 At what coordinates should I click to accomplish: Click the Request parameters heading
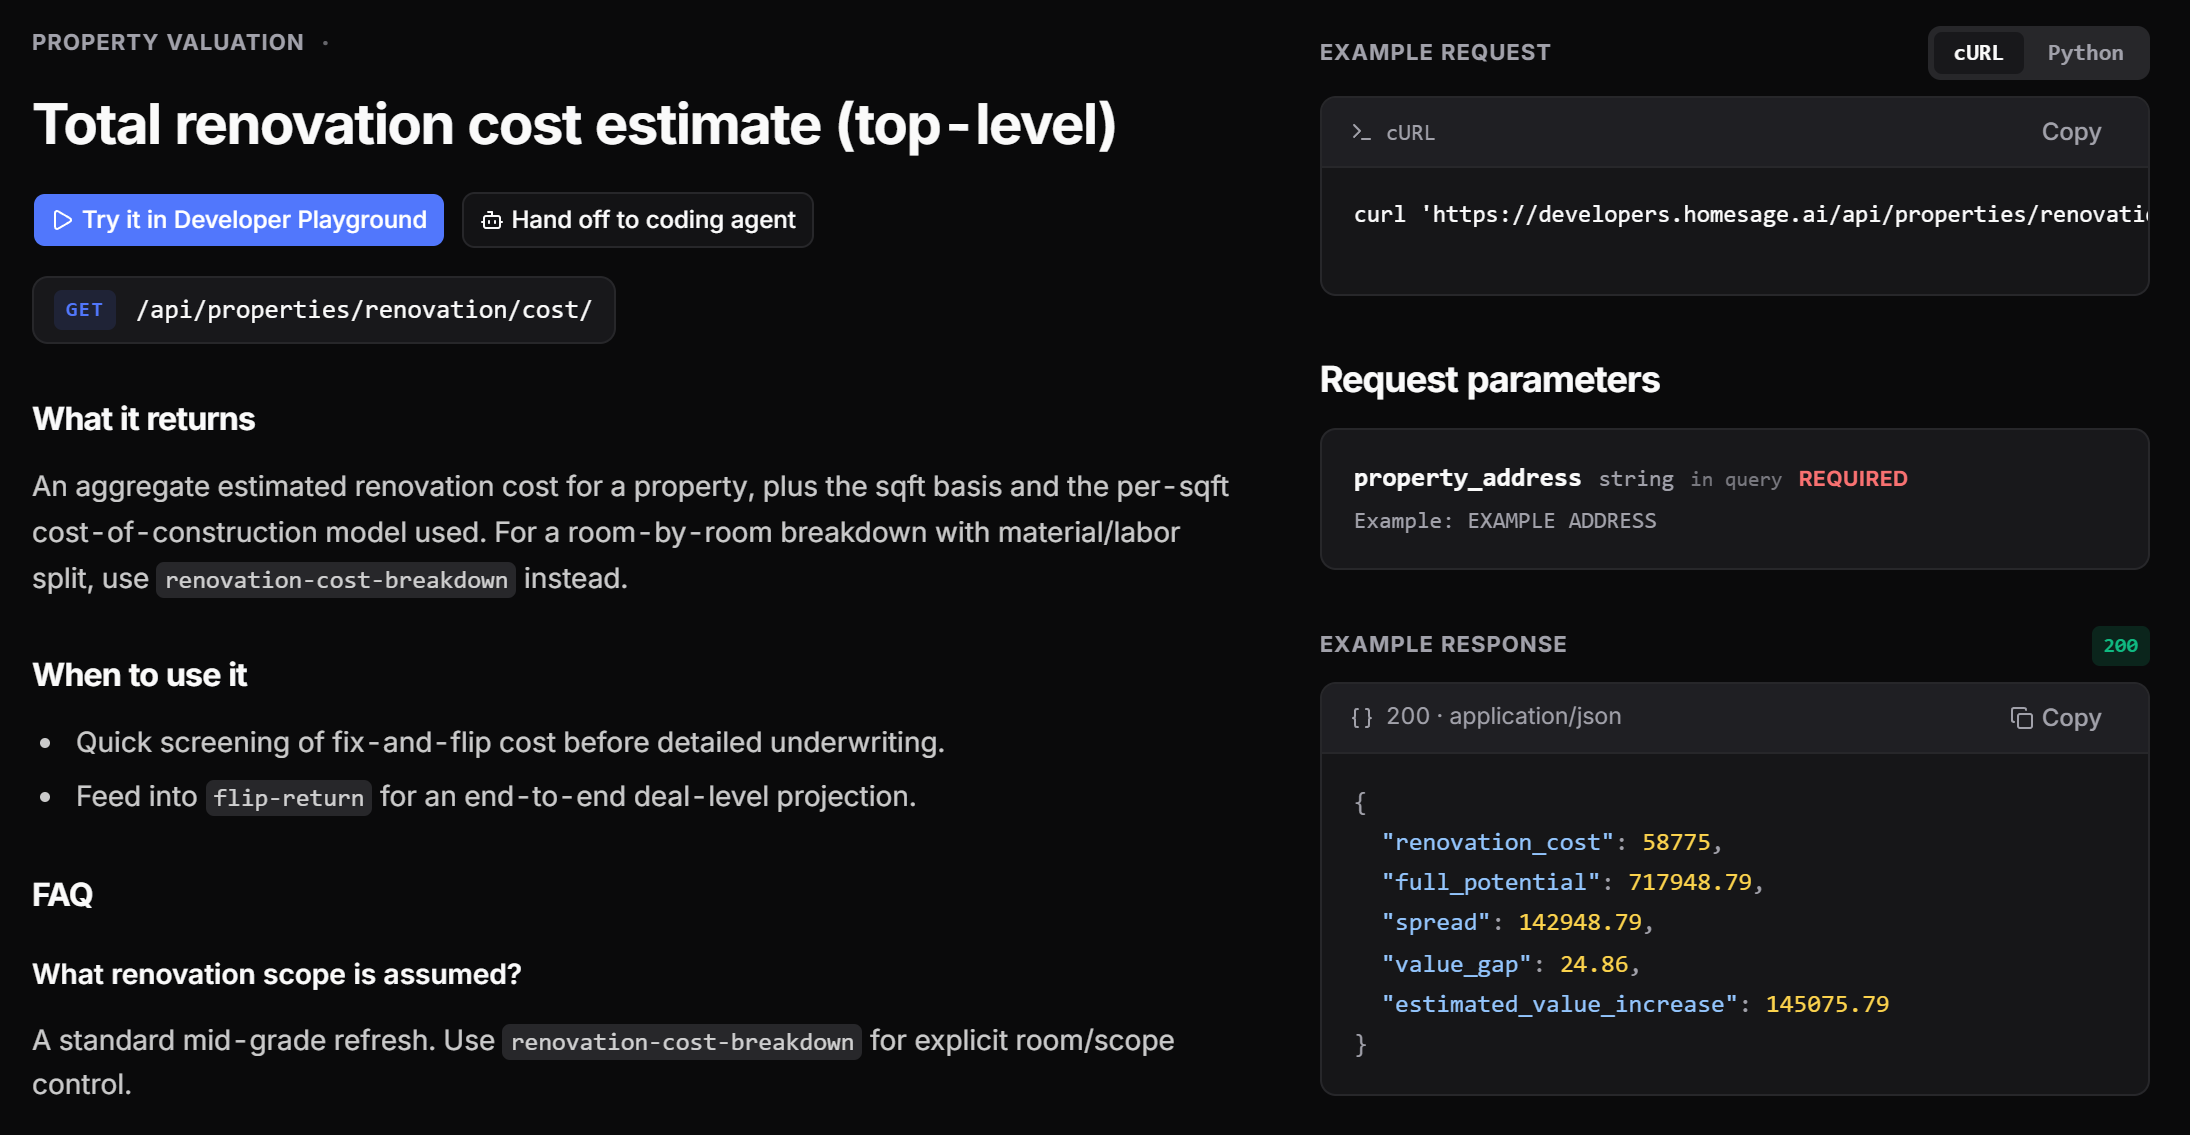click(1489, 380)
